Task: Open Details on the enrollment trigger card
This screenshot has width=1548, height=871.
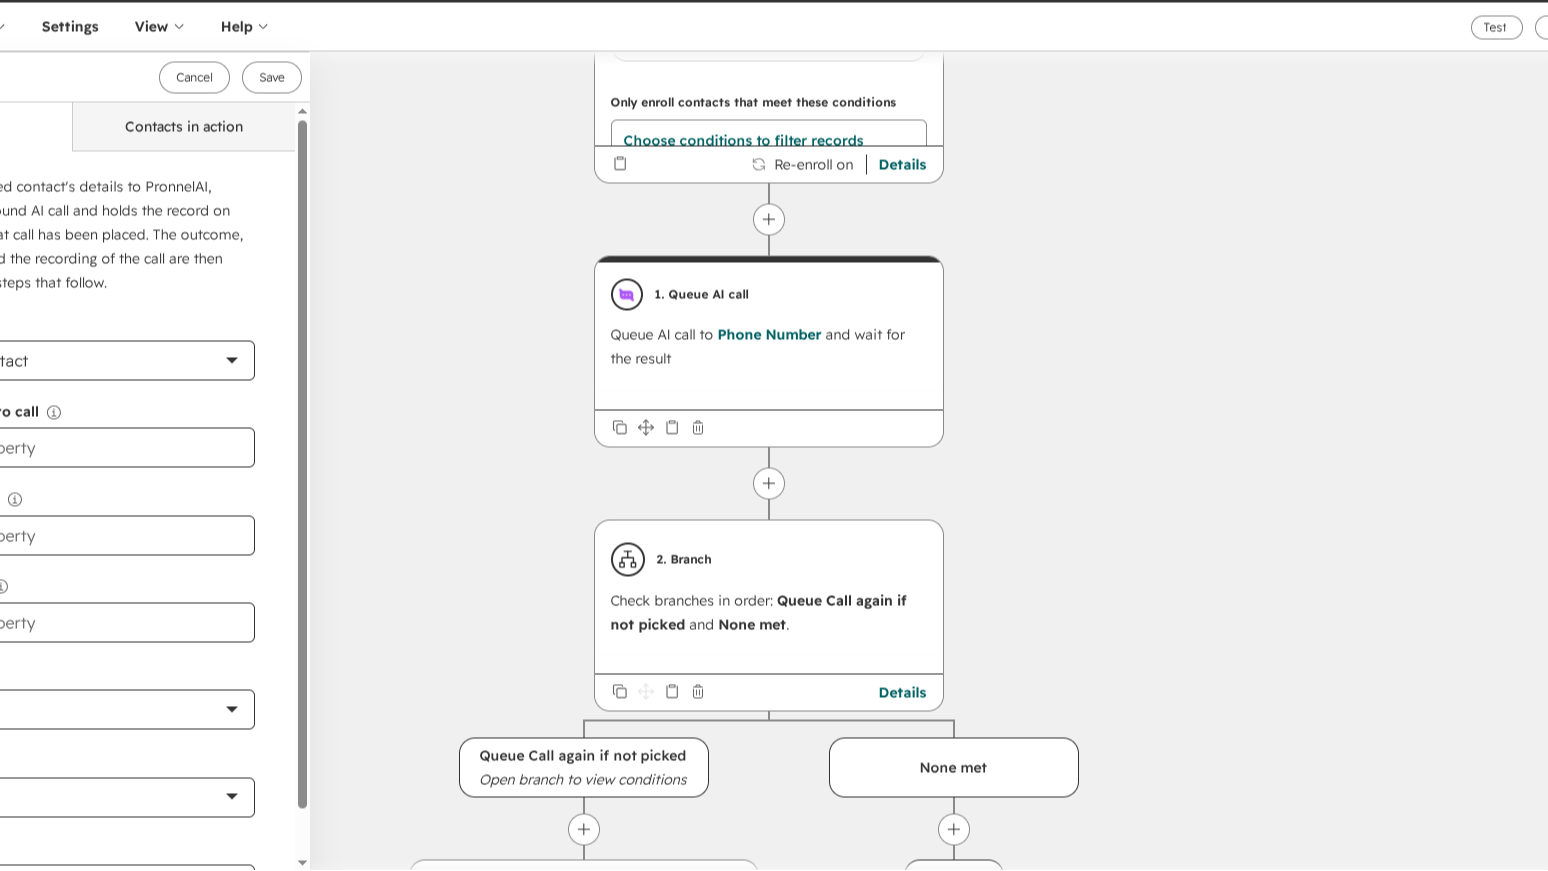Action: pyautogui.click(x=902, y=165)
